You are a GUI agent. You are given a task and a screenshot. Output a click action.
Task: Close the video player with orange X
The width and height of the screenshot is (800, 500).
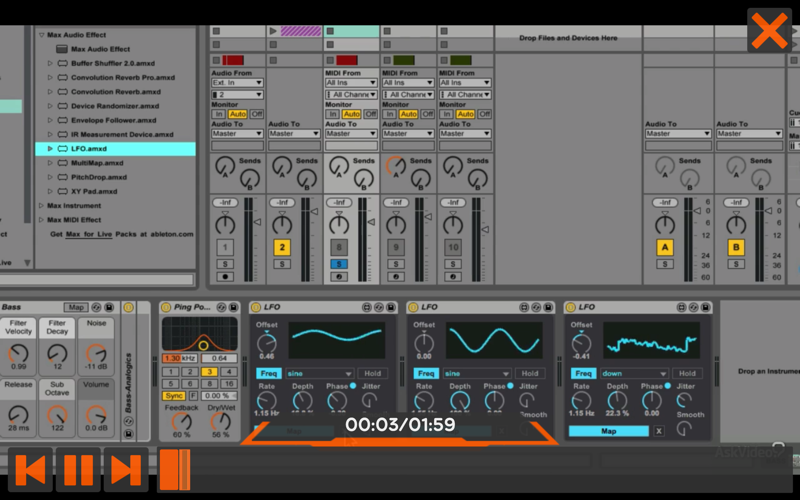click(769, 30)
